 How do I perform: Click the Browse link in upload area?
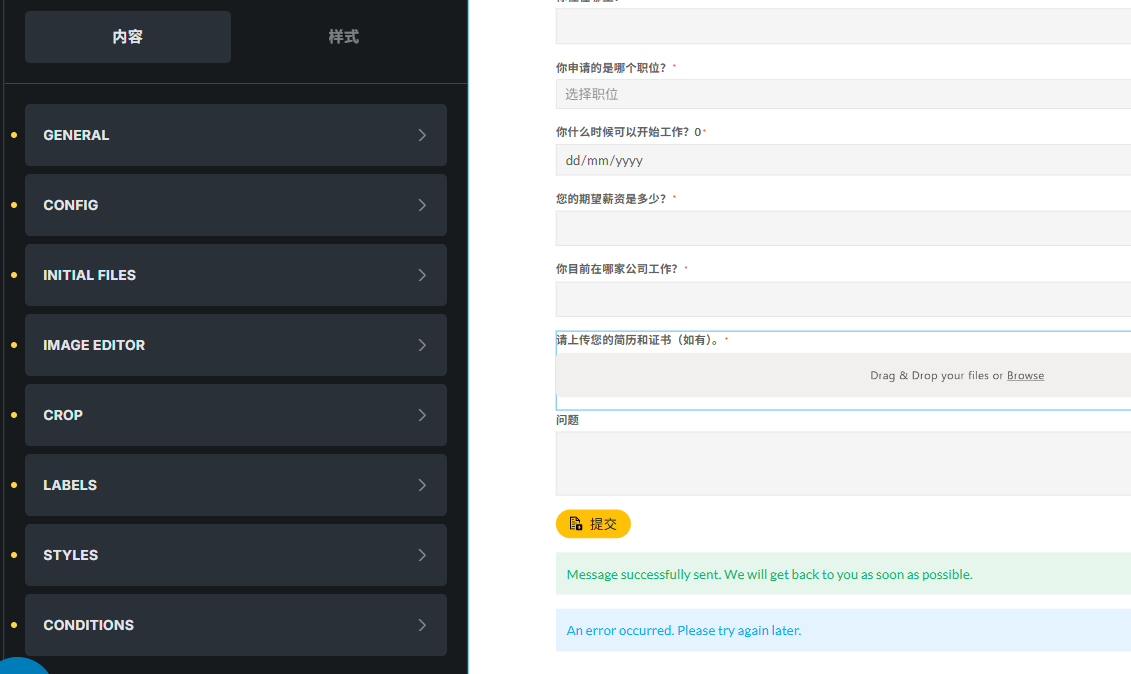click(x=1025, y=376)
